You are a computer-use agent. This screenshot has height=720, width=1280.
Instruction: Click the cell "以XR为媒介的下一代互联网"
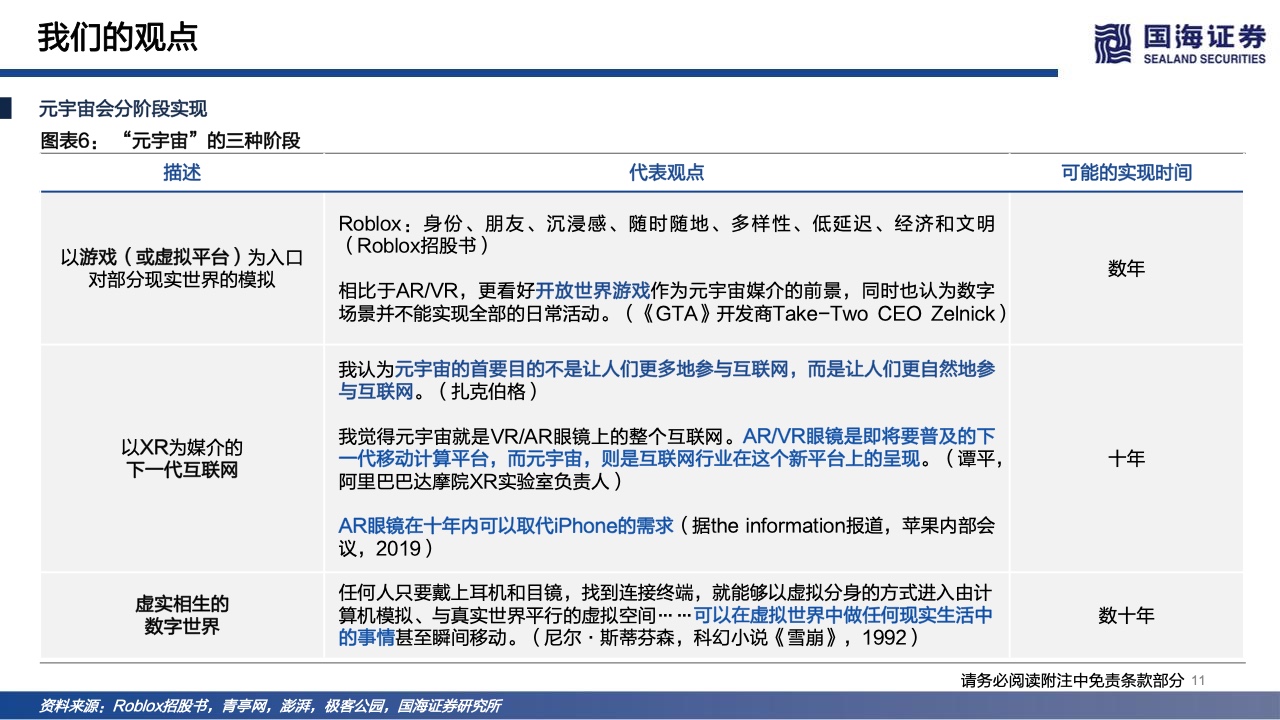coord(182,459)
